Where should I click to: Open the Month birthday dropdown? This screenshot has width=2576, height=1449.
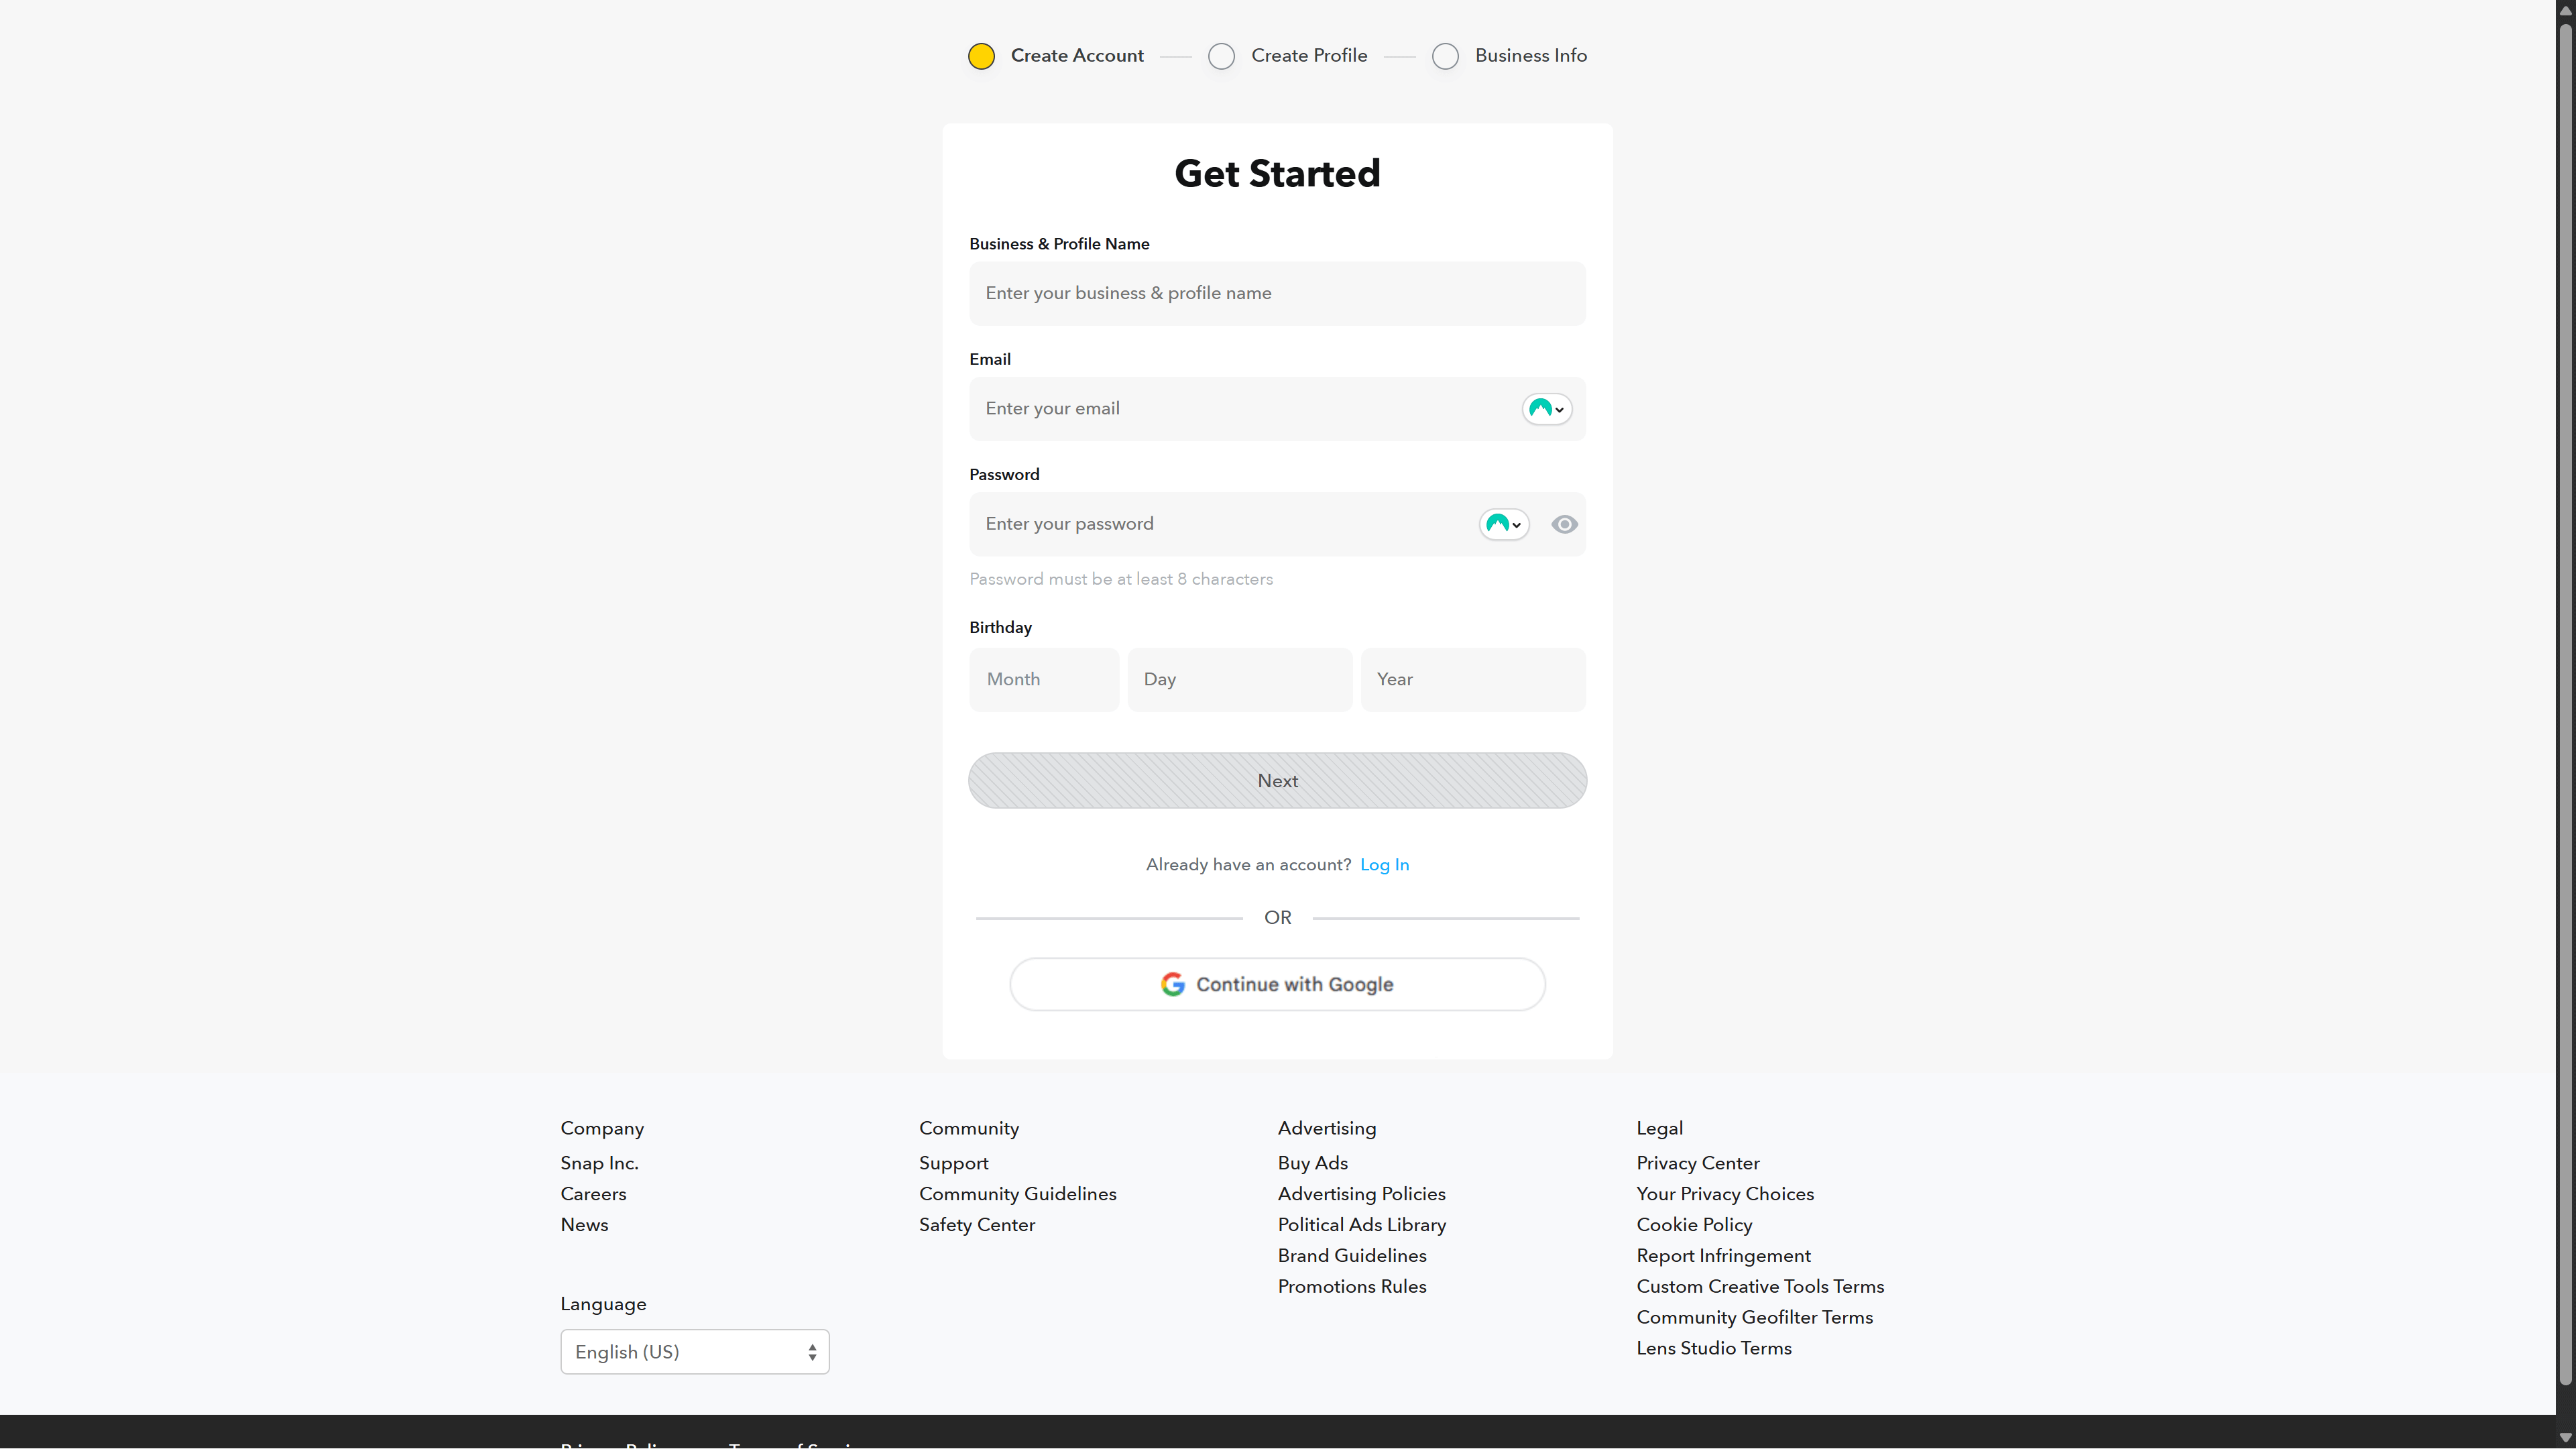(x=1043, y=679)
